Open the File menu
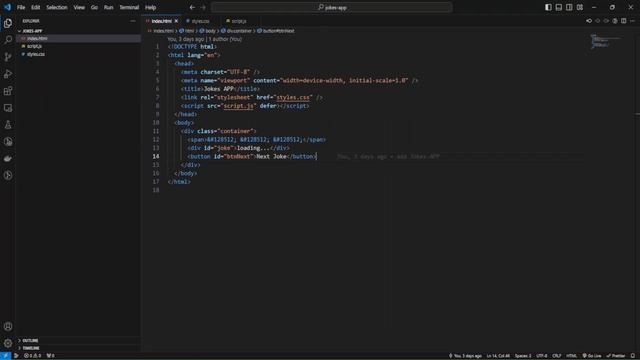 point(21,7)
